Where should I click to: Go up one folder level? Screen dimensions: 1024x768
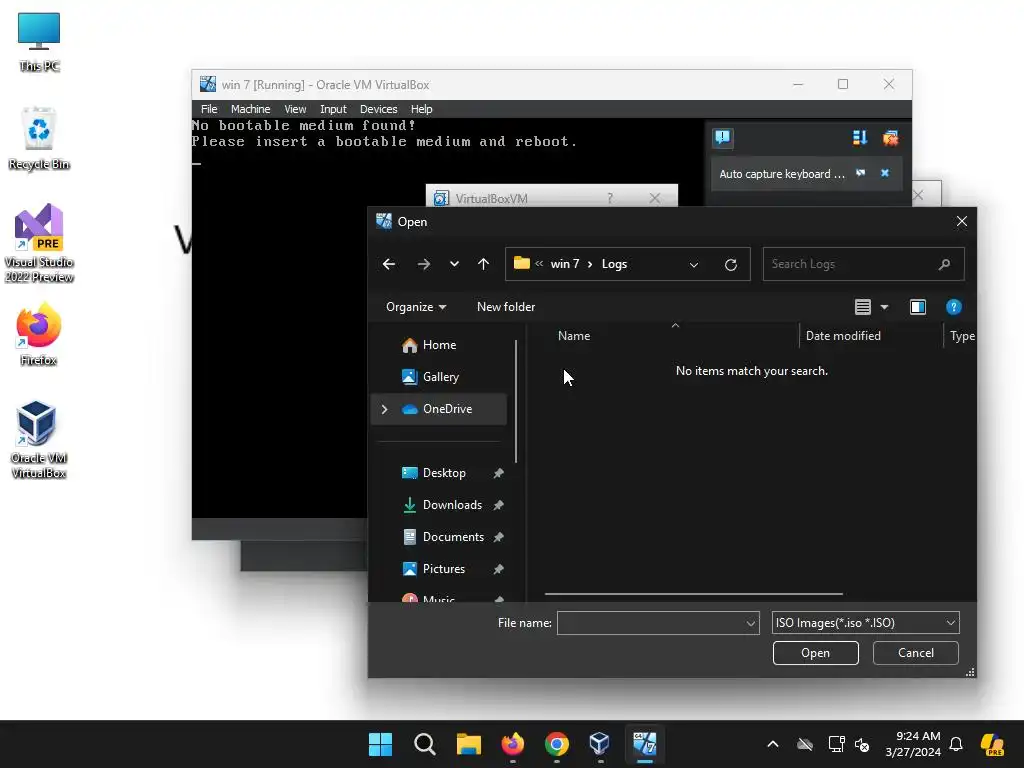[x=483, y=264]
